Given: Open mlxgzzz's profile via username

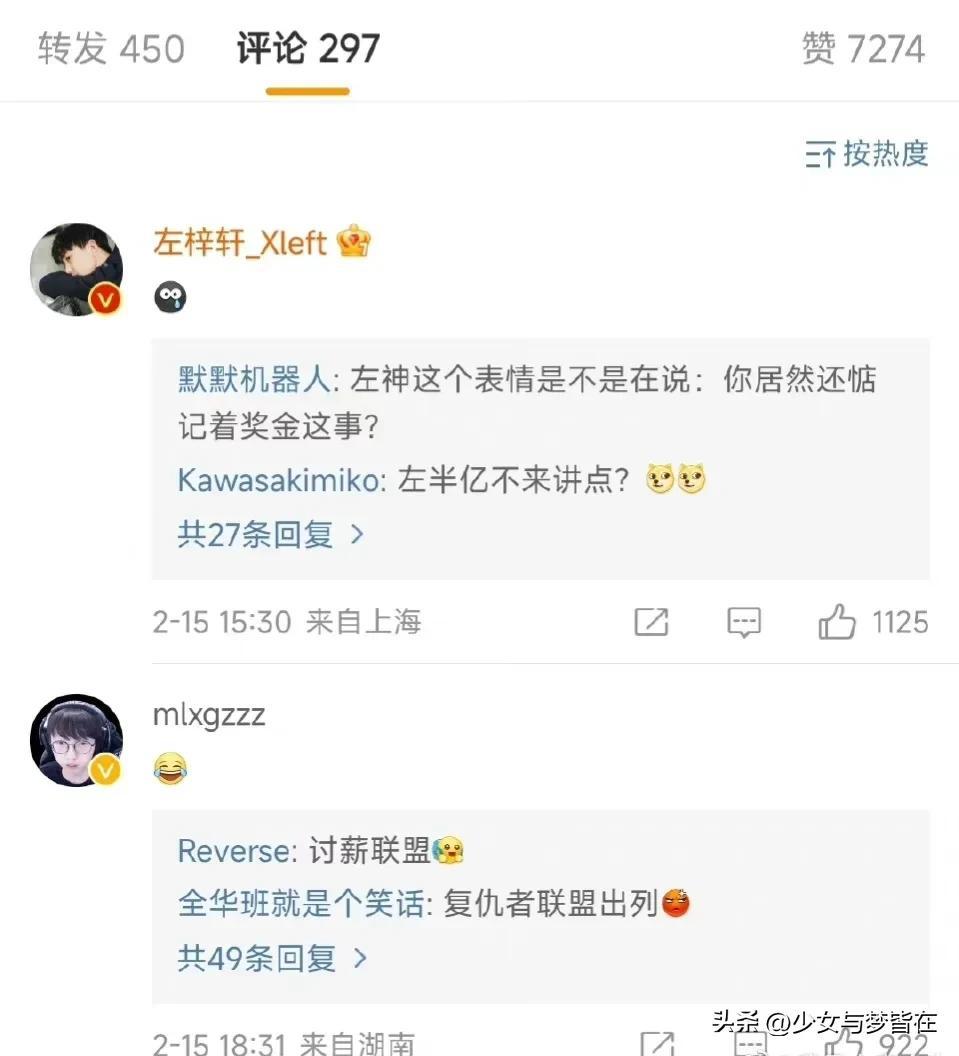Looking at the screenshot, I should (209, 715).
